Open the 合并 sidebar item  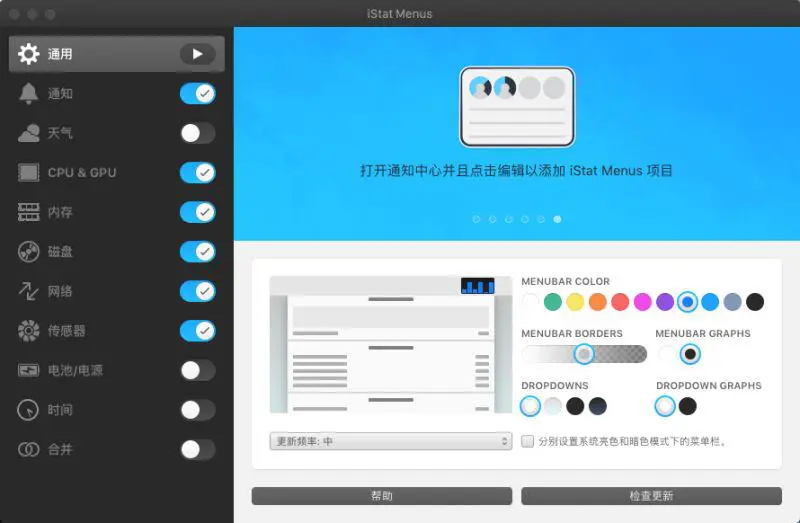[x=60, y=450]
